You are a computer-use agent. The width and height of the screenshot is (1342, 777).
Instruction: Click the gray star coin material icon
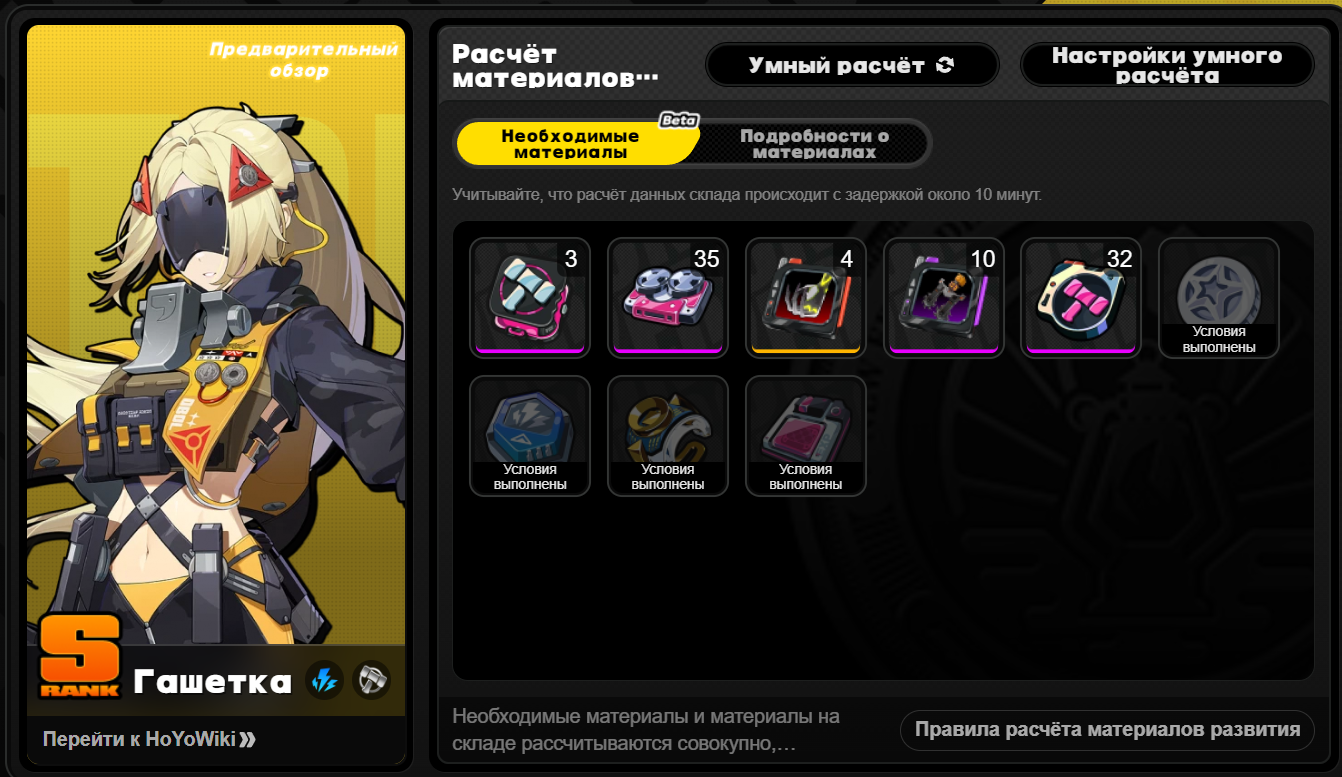pos(1219,297)
